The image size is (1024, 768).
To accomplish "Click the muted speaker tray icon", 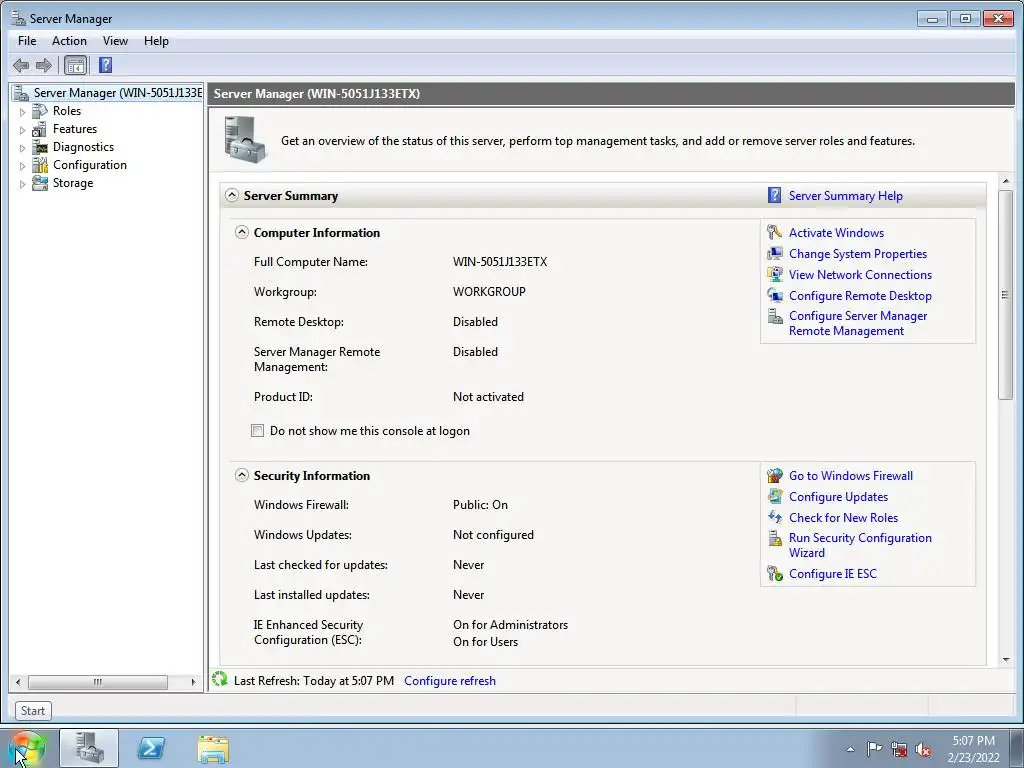I will pyautogui.click(x=923, y=749).
